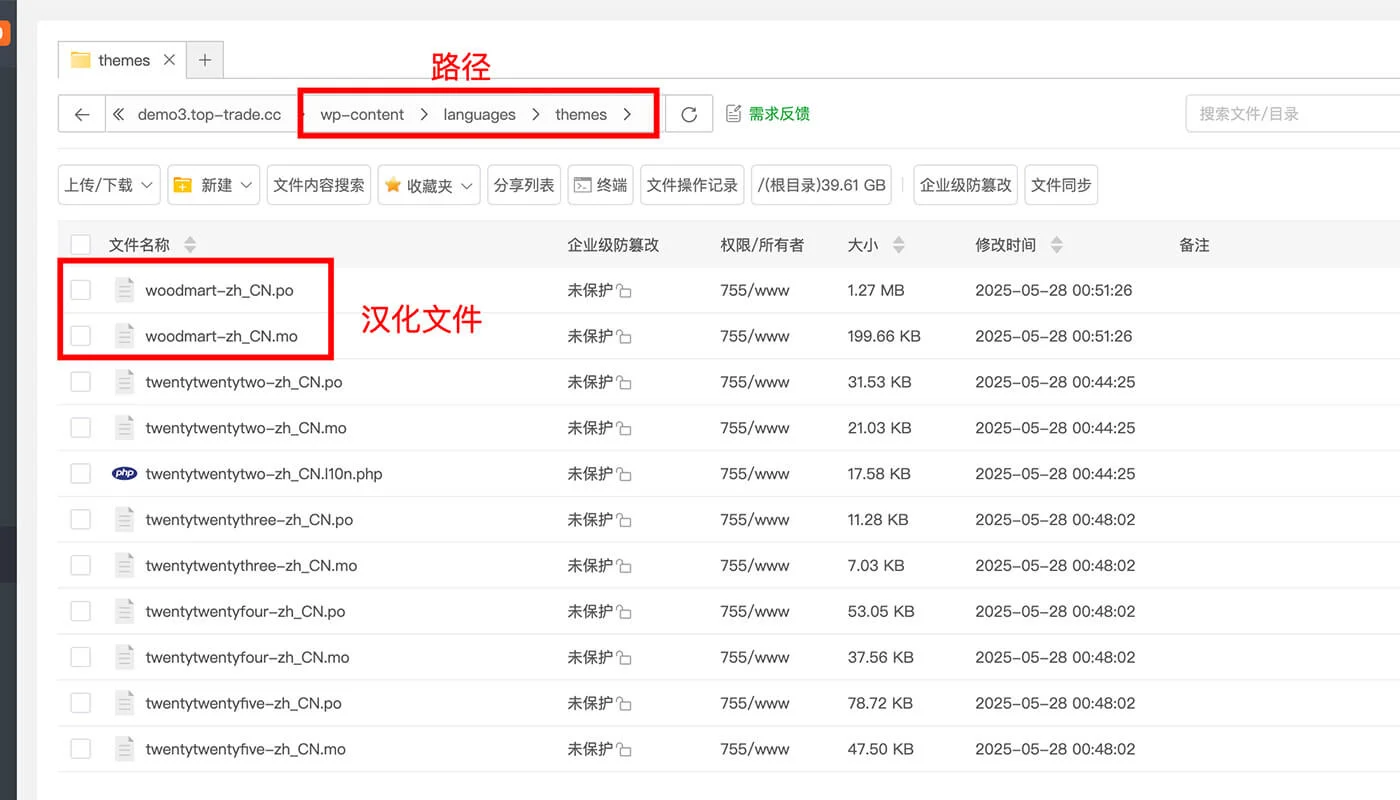Check the select-all checkbox in the header row
Viewport: 1400px width, 800px height.
click(x=80, y=243)
